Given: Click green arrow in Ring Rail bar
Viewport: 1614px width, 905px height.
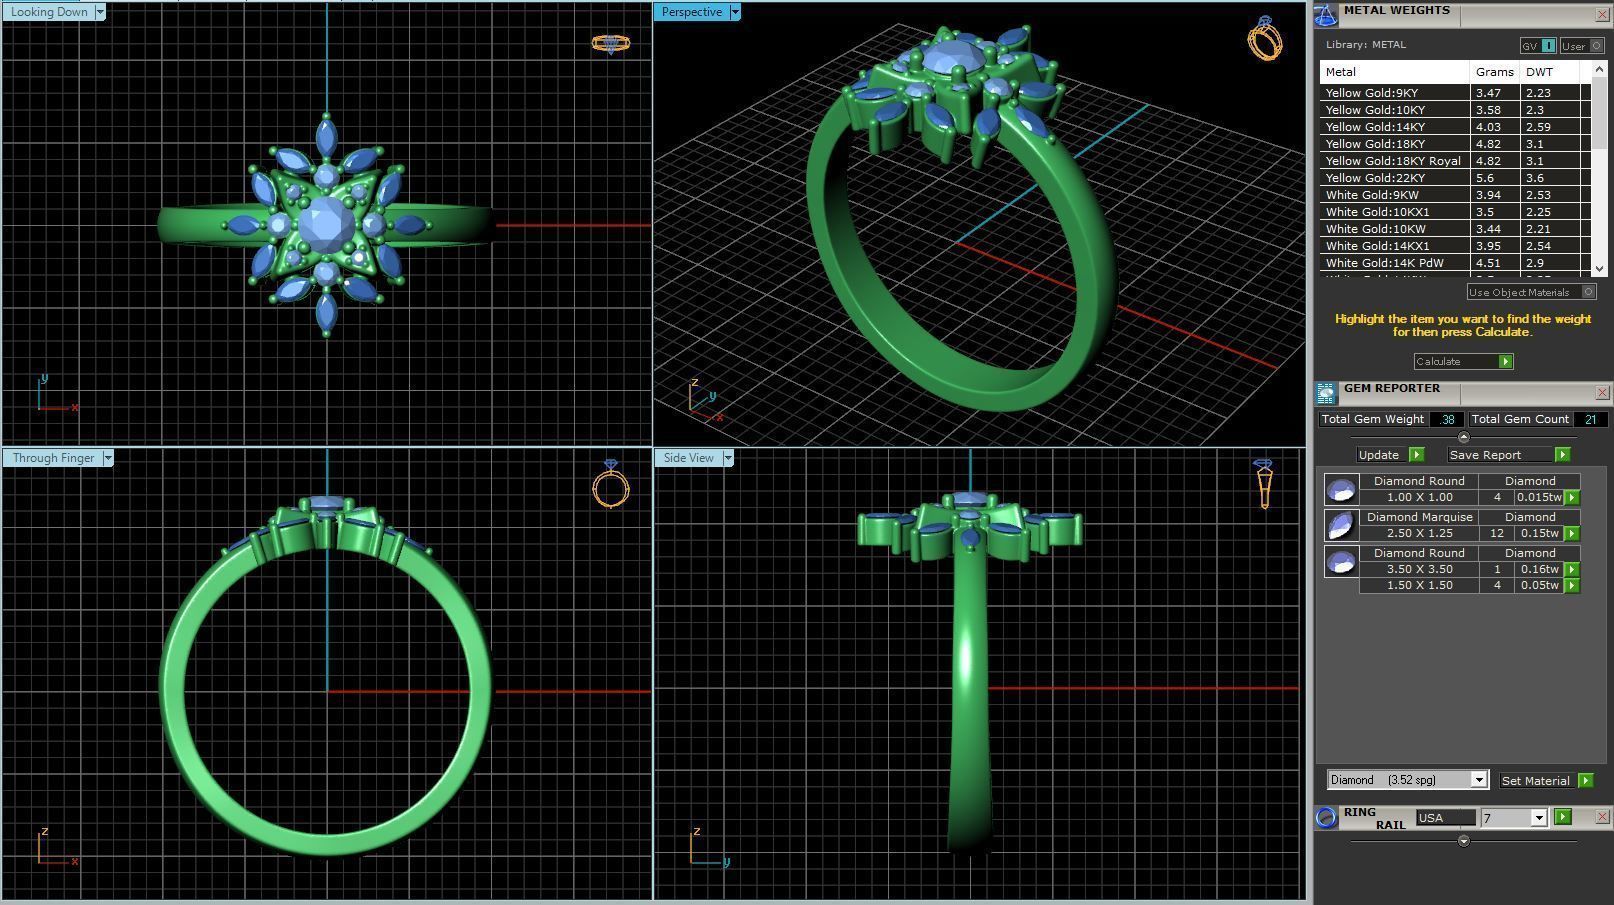Looking at the screenshot, I should 1563,817.
